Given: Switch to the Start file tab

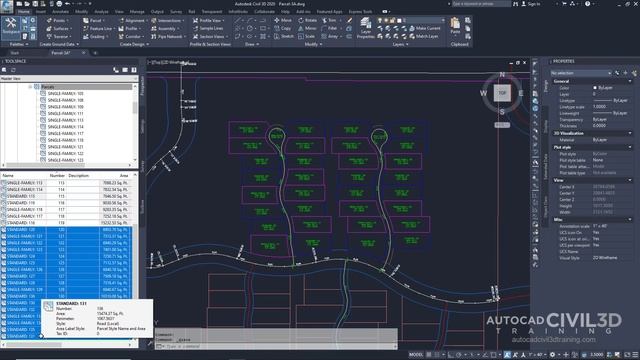Looking at the screenshot, I should [x=15, y=53].
